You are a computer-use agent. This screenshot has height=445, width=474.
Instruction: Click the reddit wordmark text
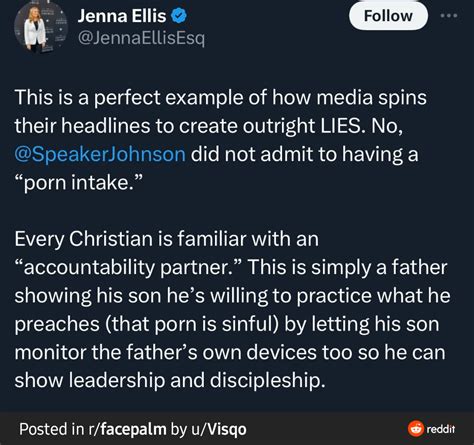440,429
